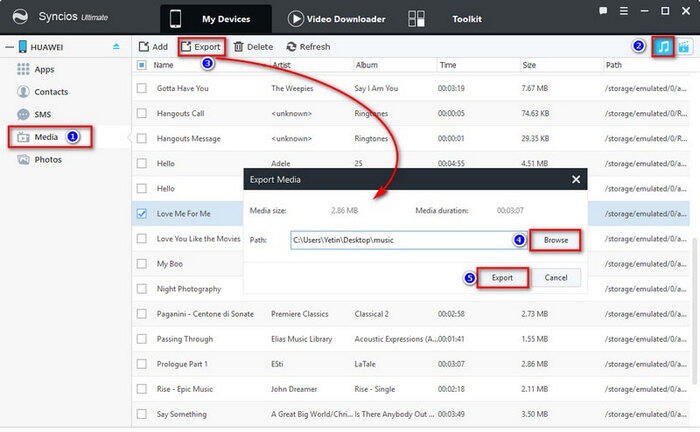Close the Export Media dialog
This screenshot has height=432, width=700.
pos(575,179)
